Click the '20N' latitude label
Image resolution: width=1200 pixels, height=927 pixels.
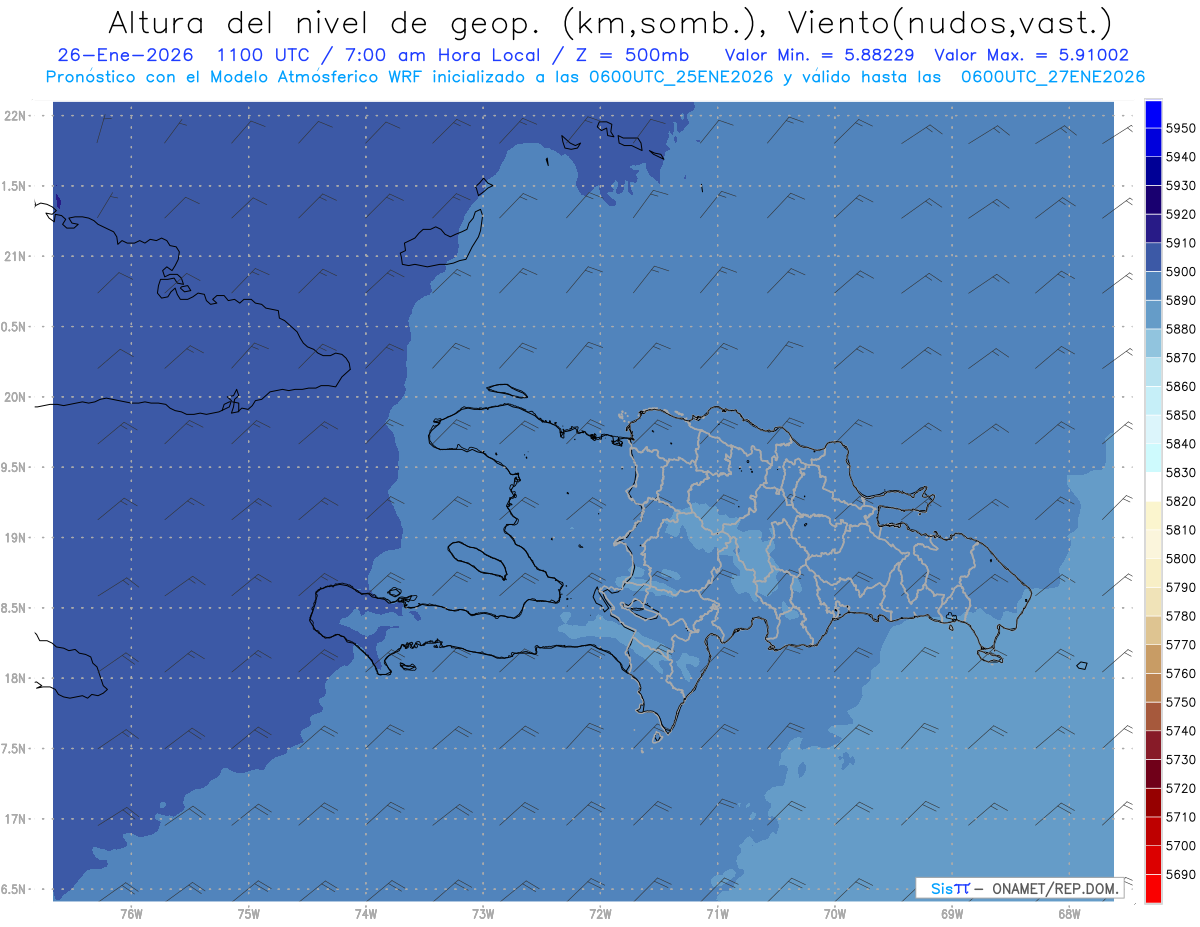[16, 397]
